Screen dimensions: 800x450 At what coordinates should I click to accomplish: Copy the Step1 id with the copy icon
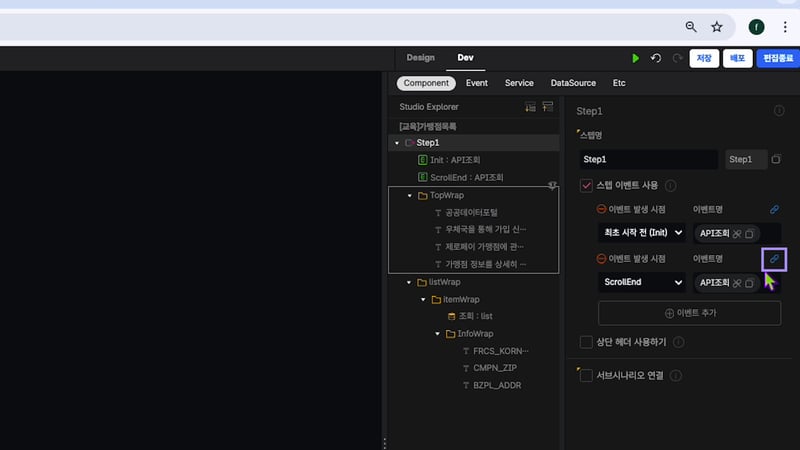tap(776, 159)
